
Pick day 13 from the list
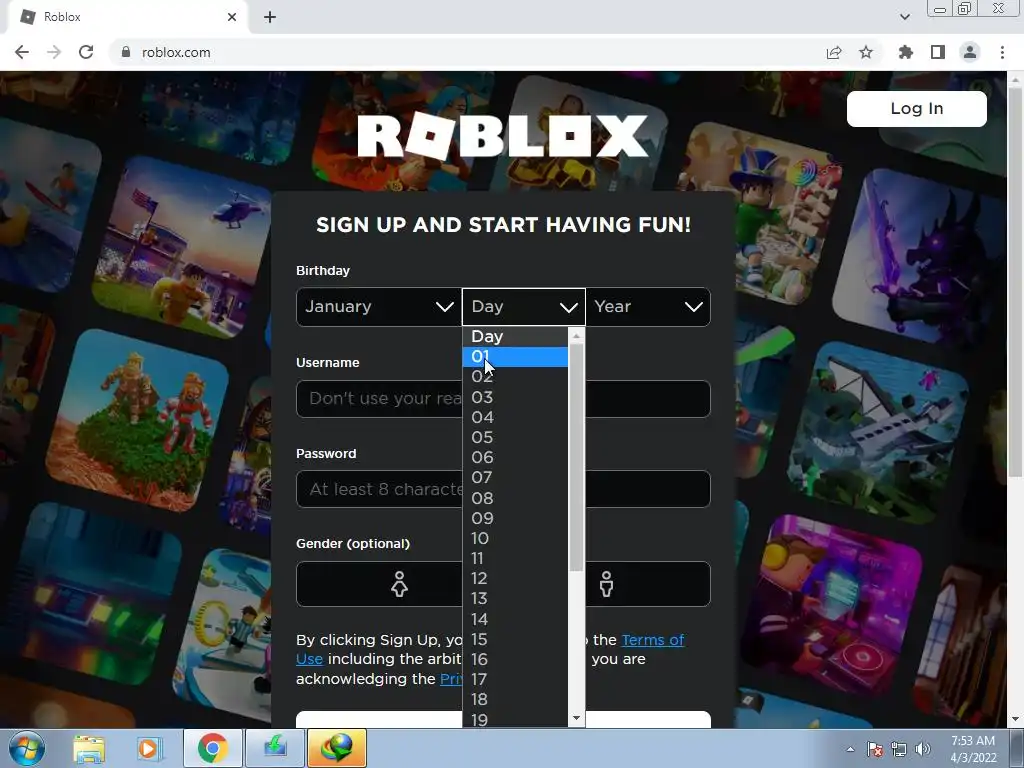click(515, 598)
